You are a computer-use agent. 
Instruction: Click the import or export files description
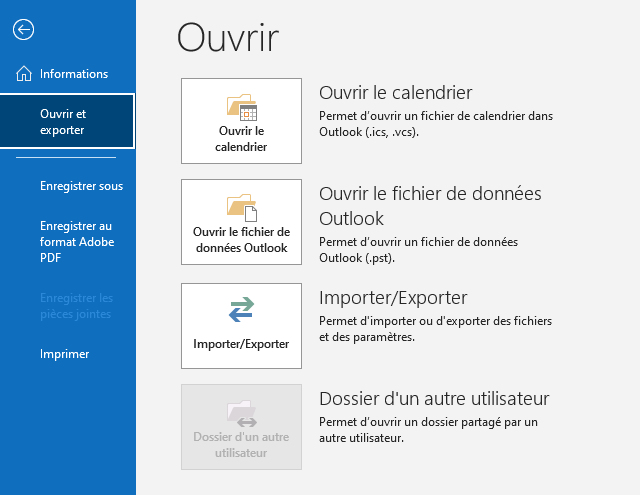click(x=436, y=329)
